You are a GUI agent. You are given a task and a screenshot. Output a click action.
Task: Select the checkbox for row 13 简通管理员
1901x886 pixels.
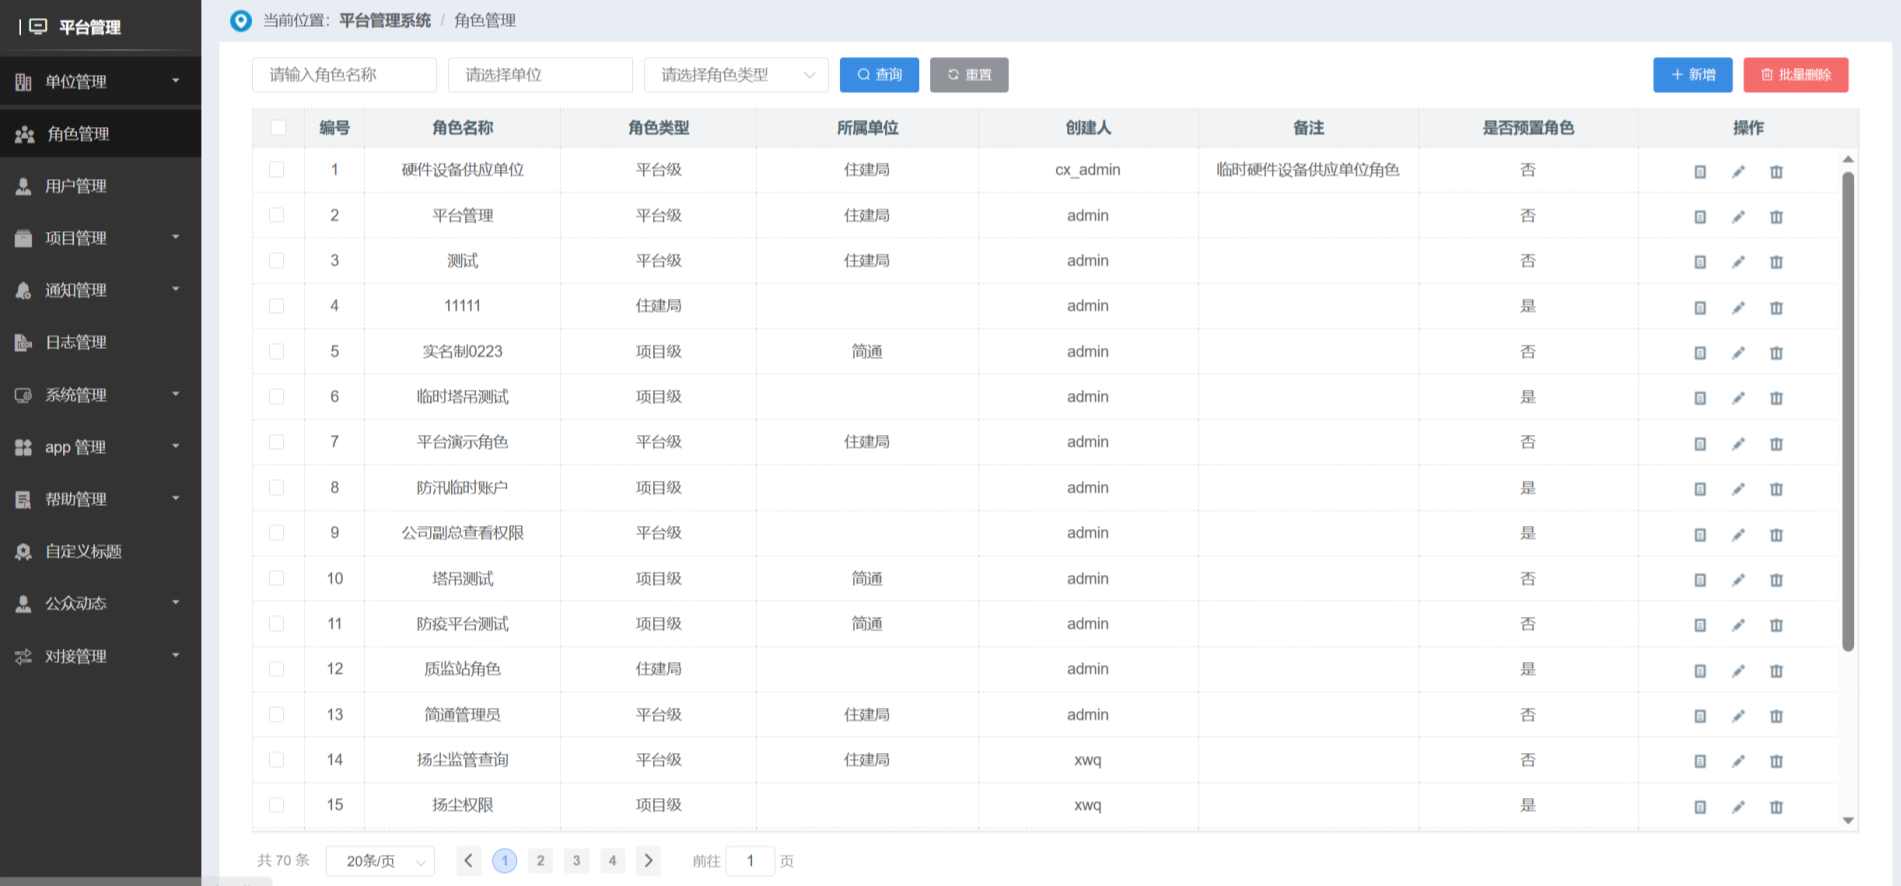(x=277, y=715)
